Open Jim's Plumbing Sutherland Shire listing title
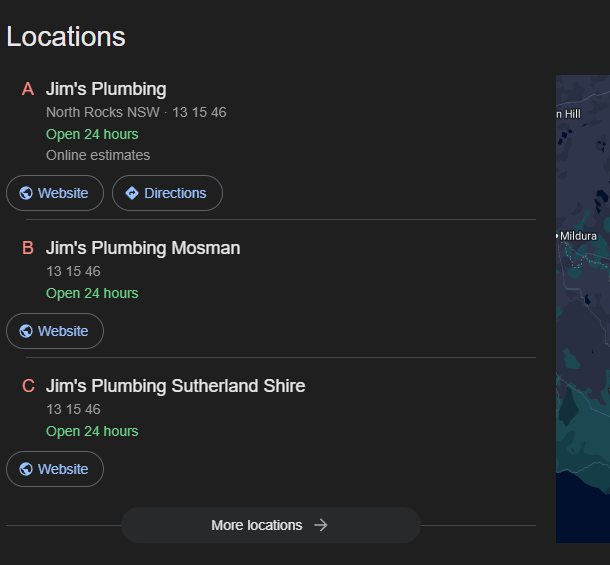The image size is (610, 565). tap(175, 386)
